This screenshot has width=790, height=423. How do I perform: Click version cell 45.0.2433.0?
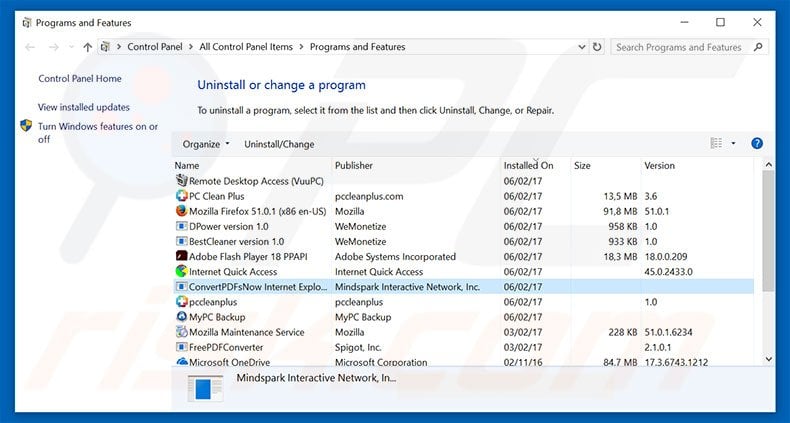point(669,271)
